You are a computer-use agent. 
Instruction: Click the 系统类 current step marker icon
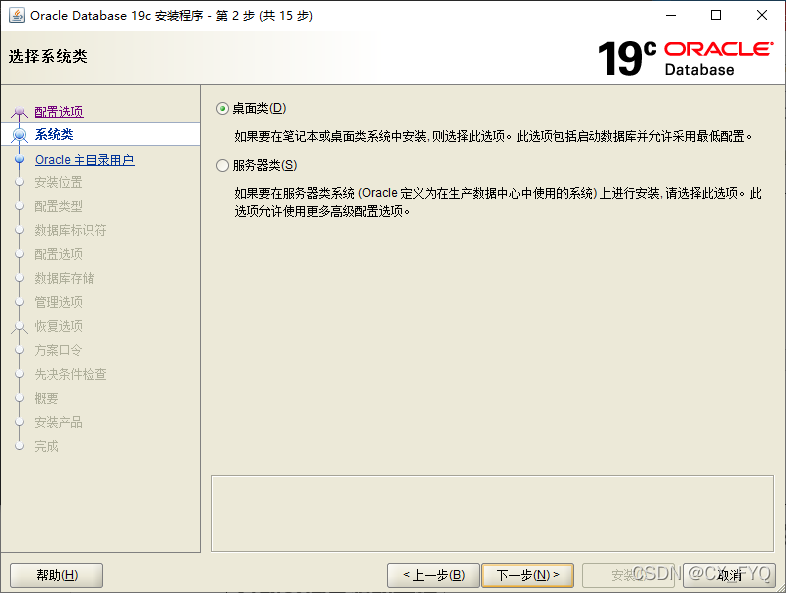[20, 134]
